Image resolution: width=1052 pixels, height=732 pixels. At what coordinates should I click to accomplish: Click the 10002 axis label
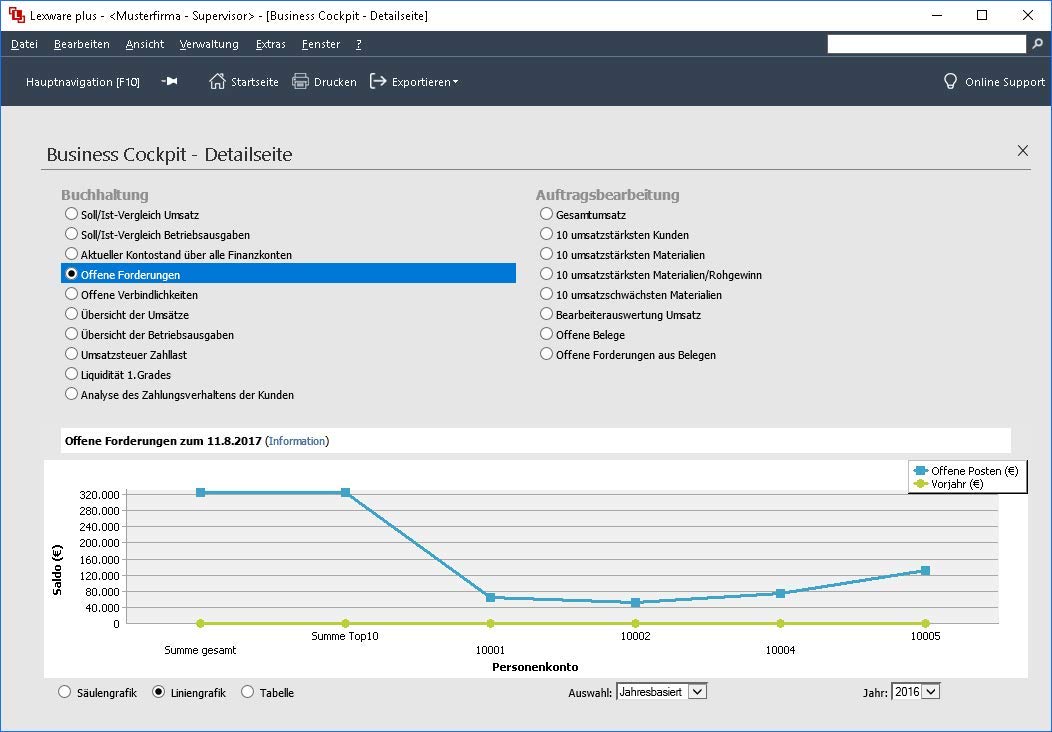pyautogui.click(x=635, y=636)
